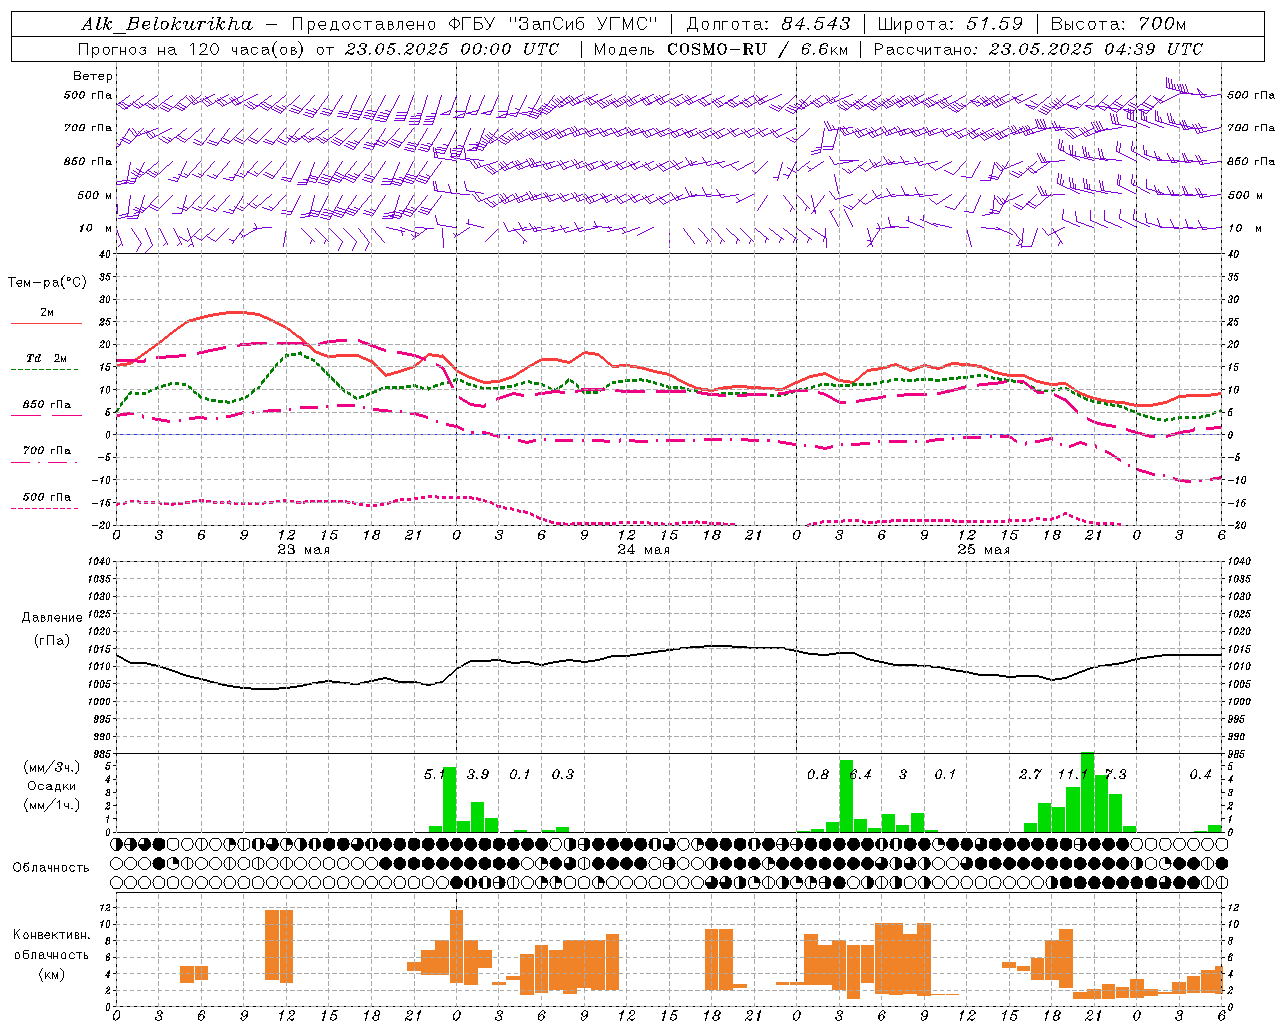Click the Давление pressure panel label

pos(52,618)
